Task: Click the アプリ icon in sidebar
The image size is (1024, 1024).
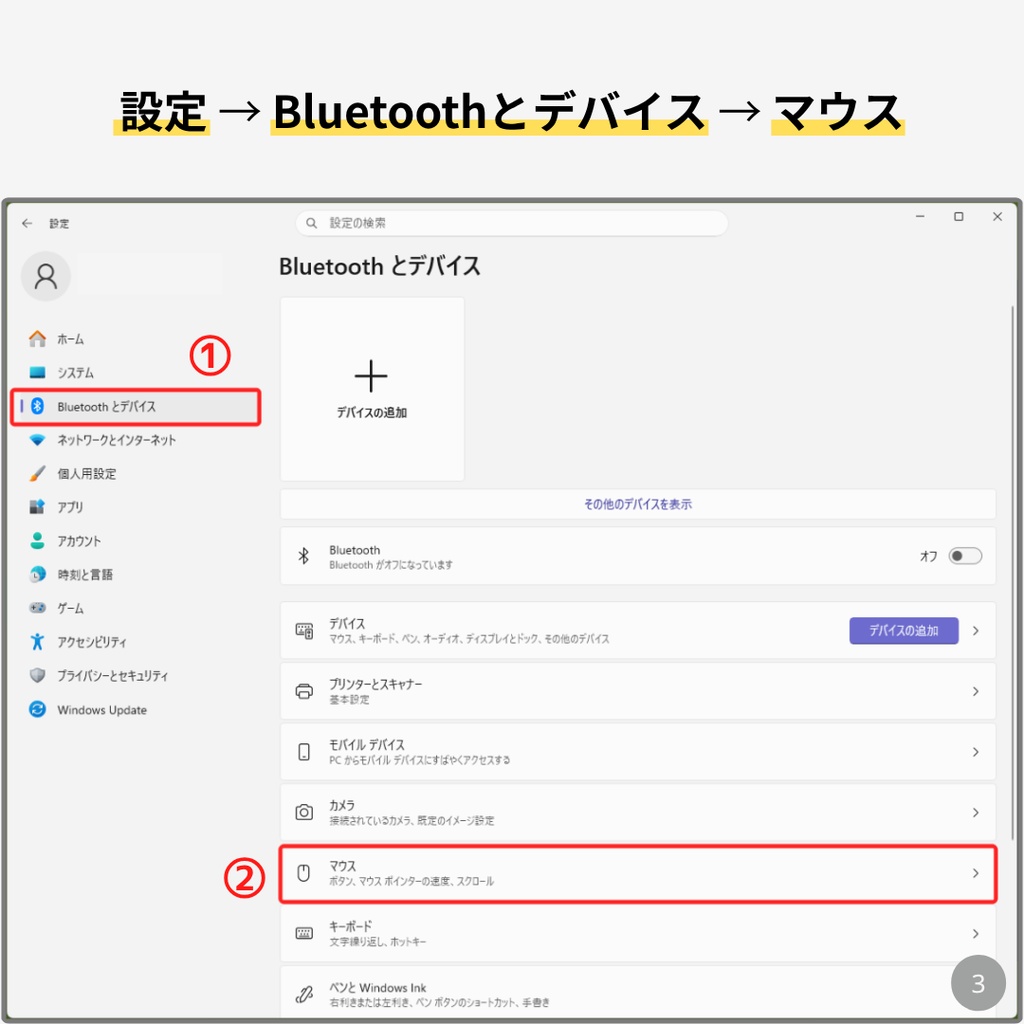Action: point(37,507)
